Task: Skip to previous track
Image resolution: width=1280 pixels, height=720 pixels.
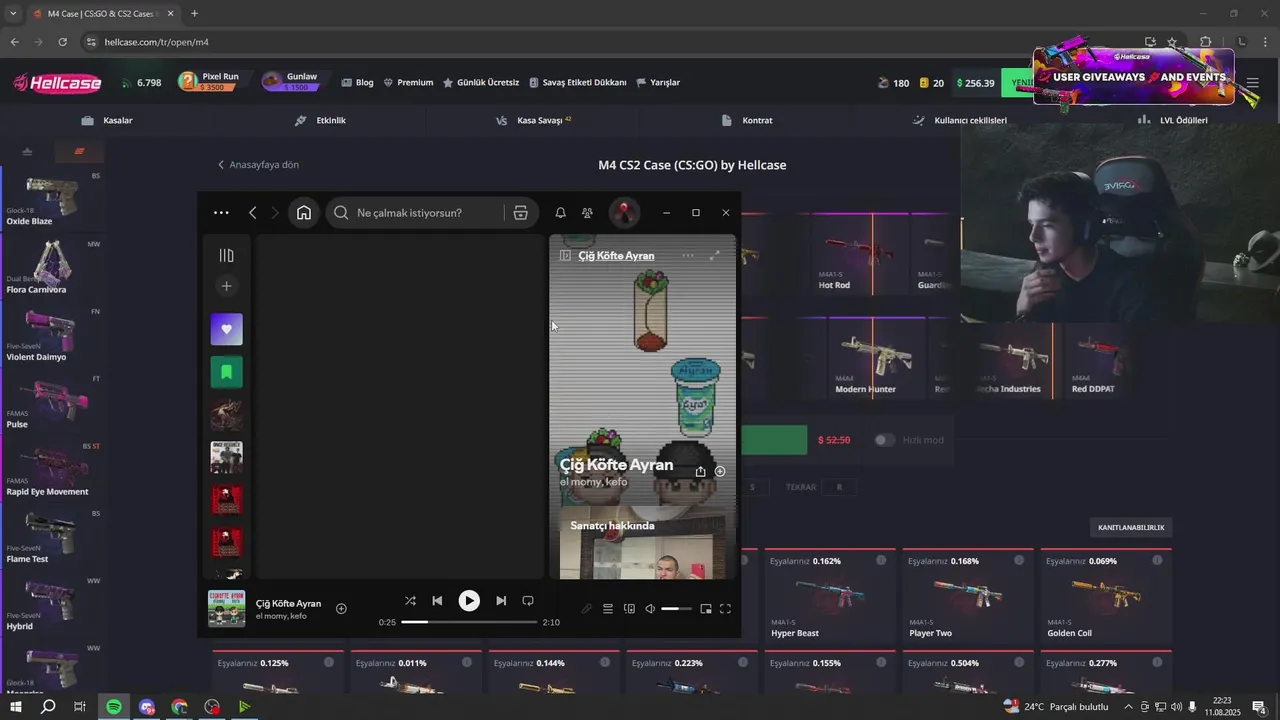Action: coord(437,601)
